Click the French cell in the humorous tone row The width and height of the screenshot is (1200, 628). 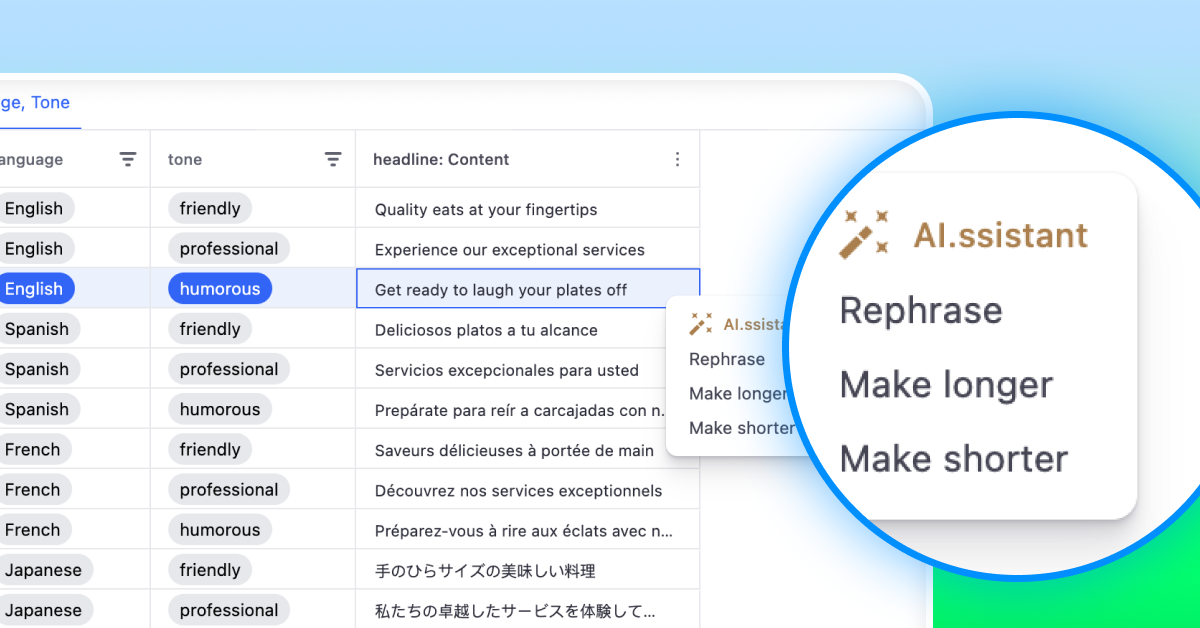tap(35, 529)
